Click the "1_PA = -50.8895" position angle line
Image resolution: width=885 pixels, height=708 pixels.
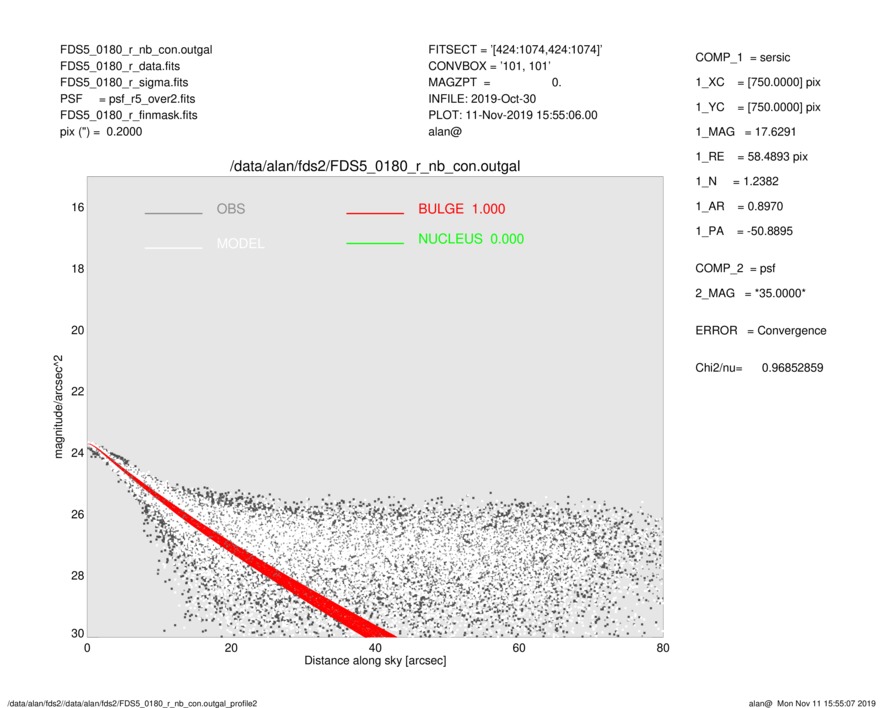[744, 231]
